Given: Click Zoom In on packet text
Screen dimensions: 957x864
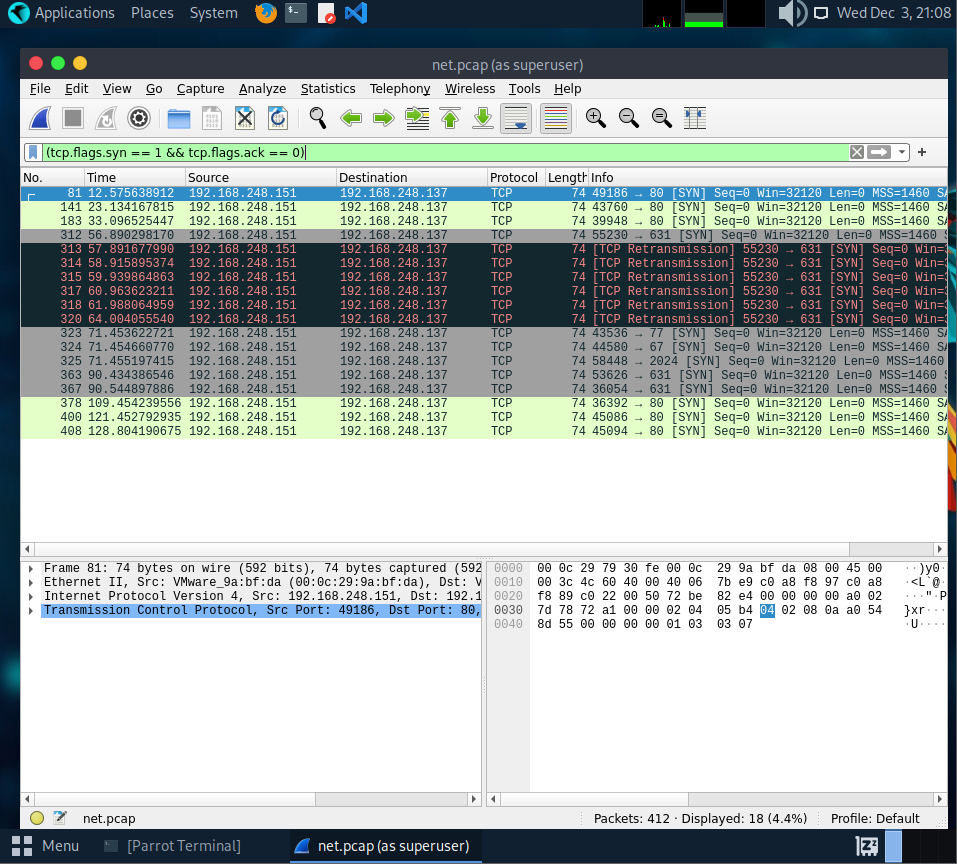Looking at the screenshot, I should click(596, 118).
